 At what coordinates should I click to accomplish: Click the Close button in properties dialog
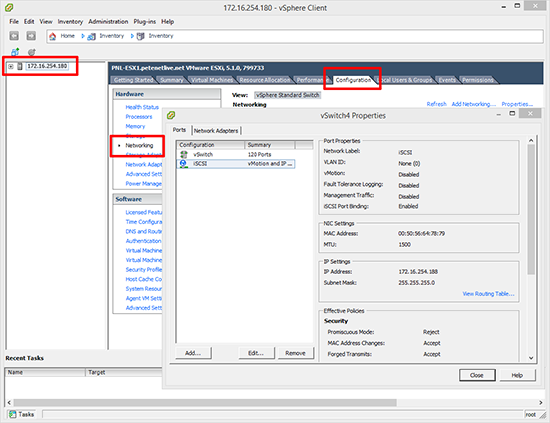pyautogui.click(x=477, y=375)
